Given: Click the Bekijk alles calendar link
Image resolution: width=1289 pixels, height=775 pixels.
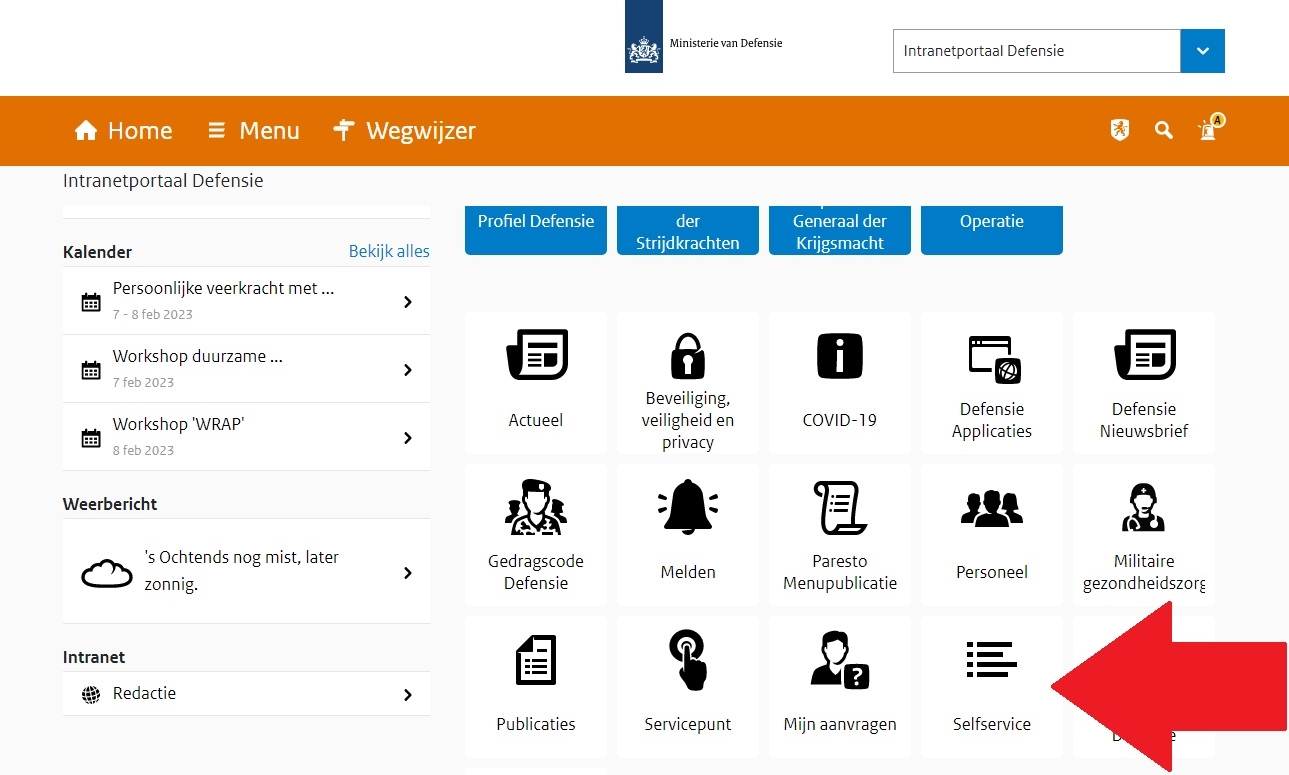Looking at the screenshot, I should [x=389, y=251].
